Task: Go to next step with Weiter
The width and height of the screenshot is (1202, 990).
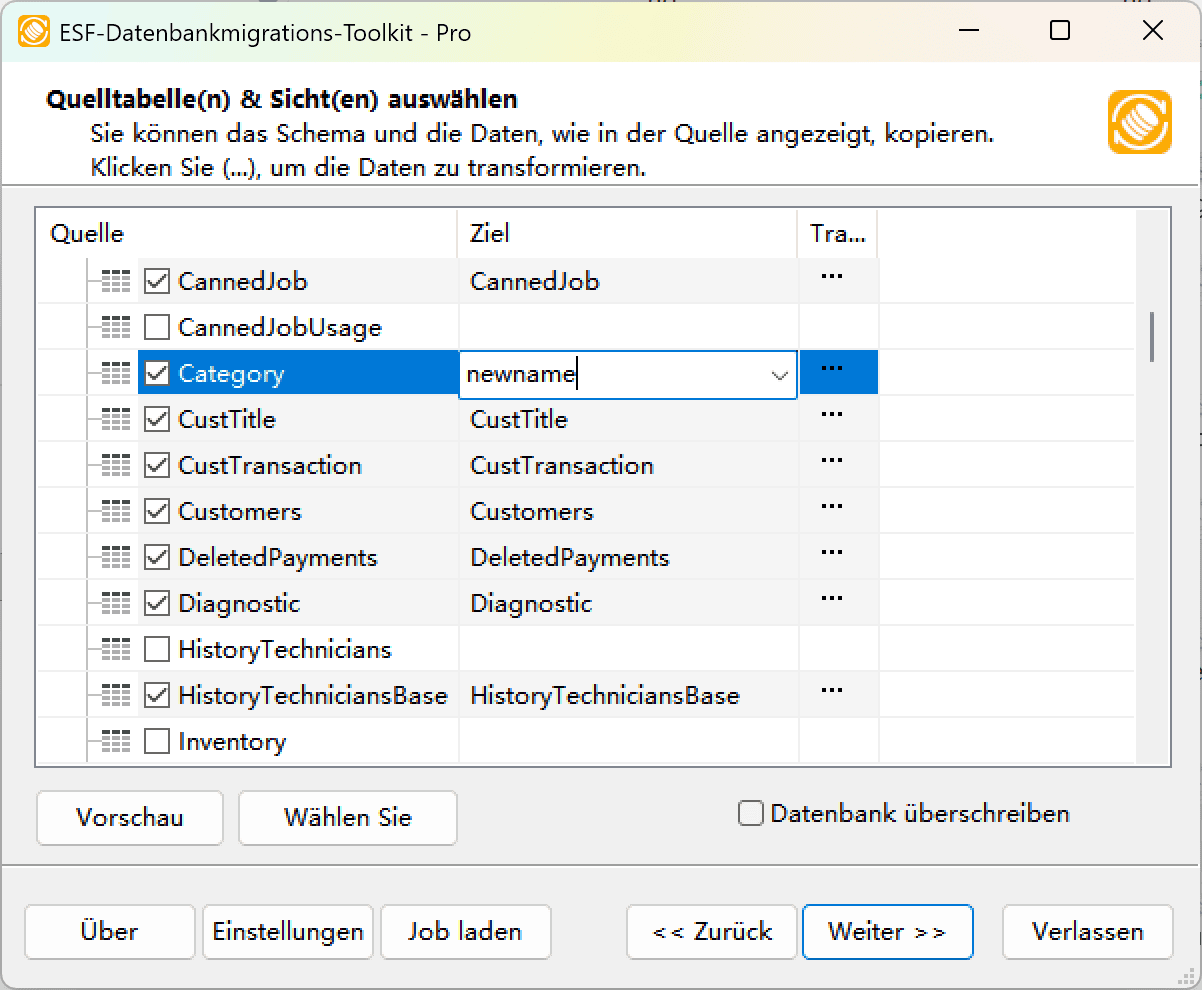Action: tap(887, 932)
